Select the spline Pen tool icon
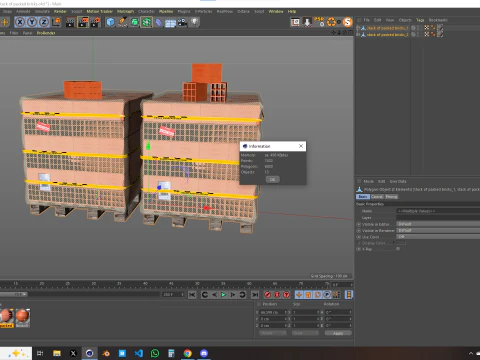Screen dimensions: 480x360 (x=122, y=22)
